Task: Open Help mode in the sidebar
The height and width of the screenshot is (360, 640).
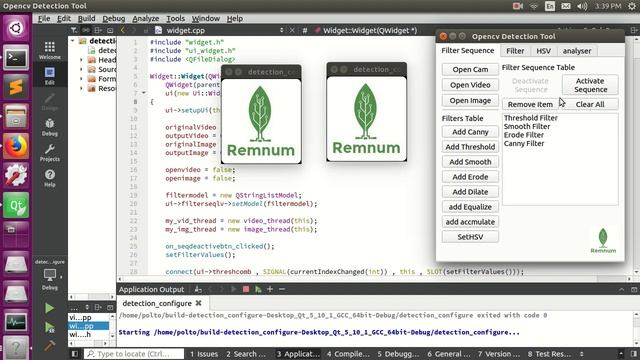Action: (49, 178)
